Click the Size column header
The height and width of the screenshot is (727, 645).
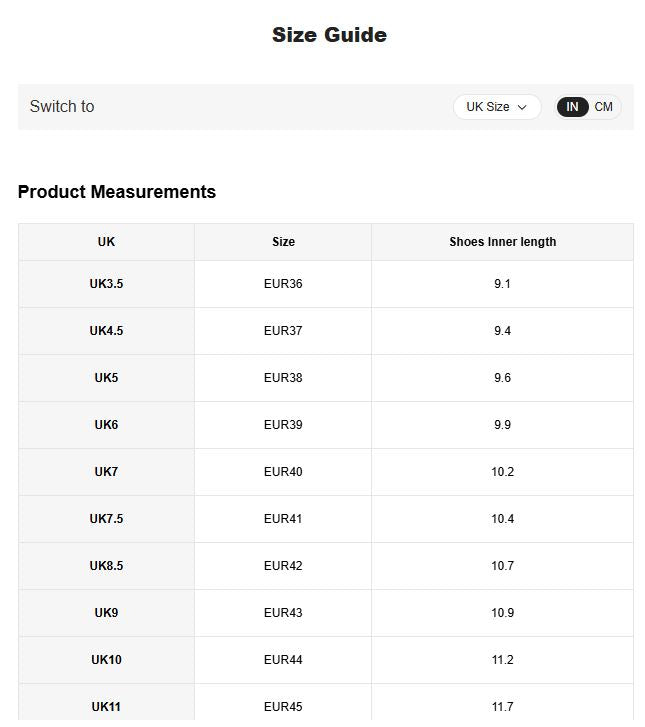pos(283,242)
